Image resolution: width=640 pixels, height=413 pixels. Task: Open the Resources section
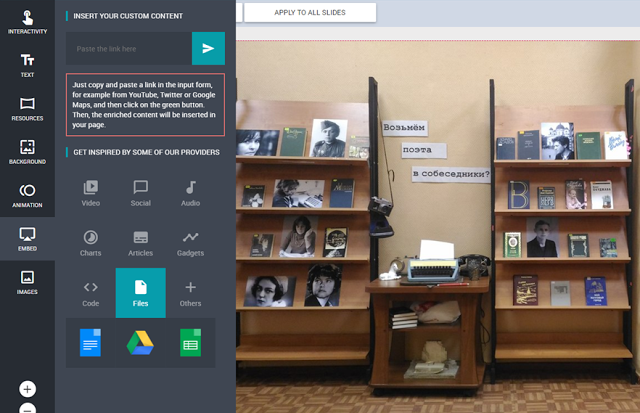pyautogui.click(x=27, y=108)
